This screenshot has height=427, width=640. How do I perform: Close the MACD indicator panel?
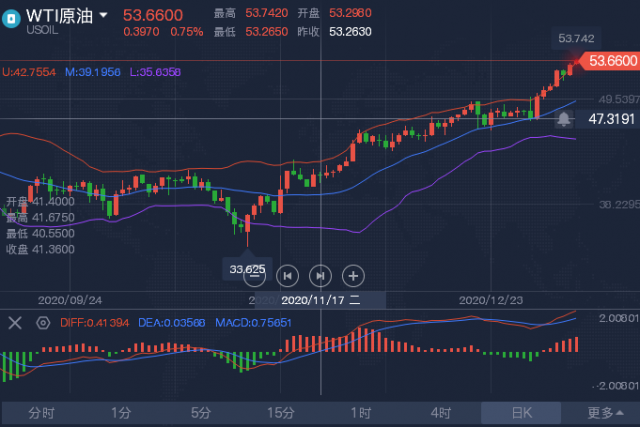(x=15, y=323)
